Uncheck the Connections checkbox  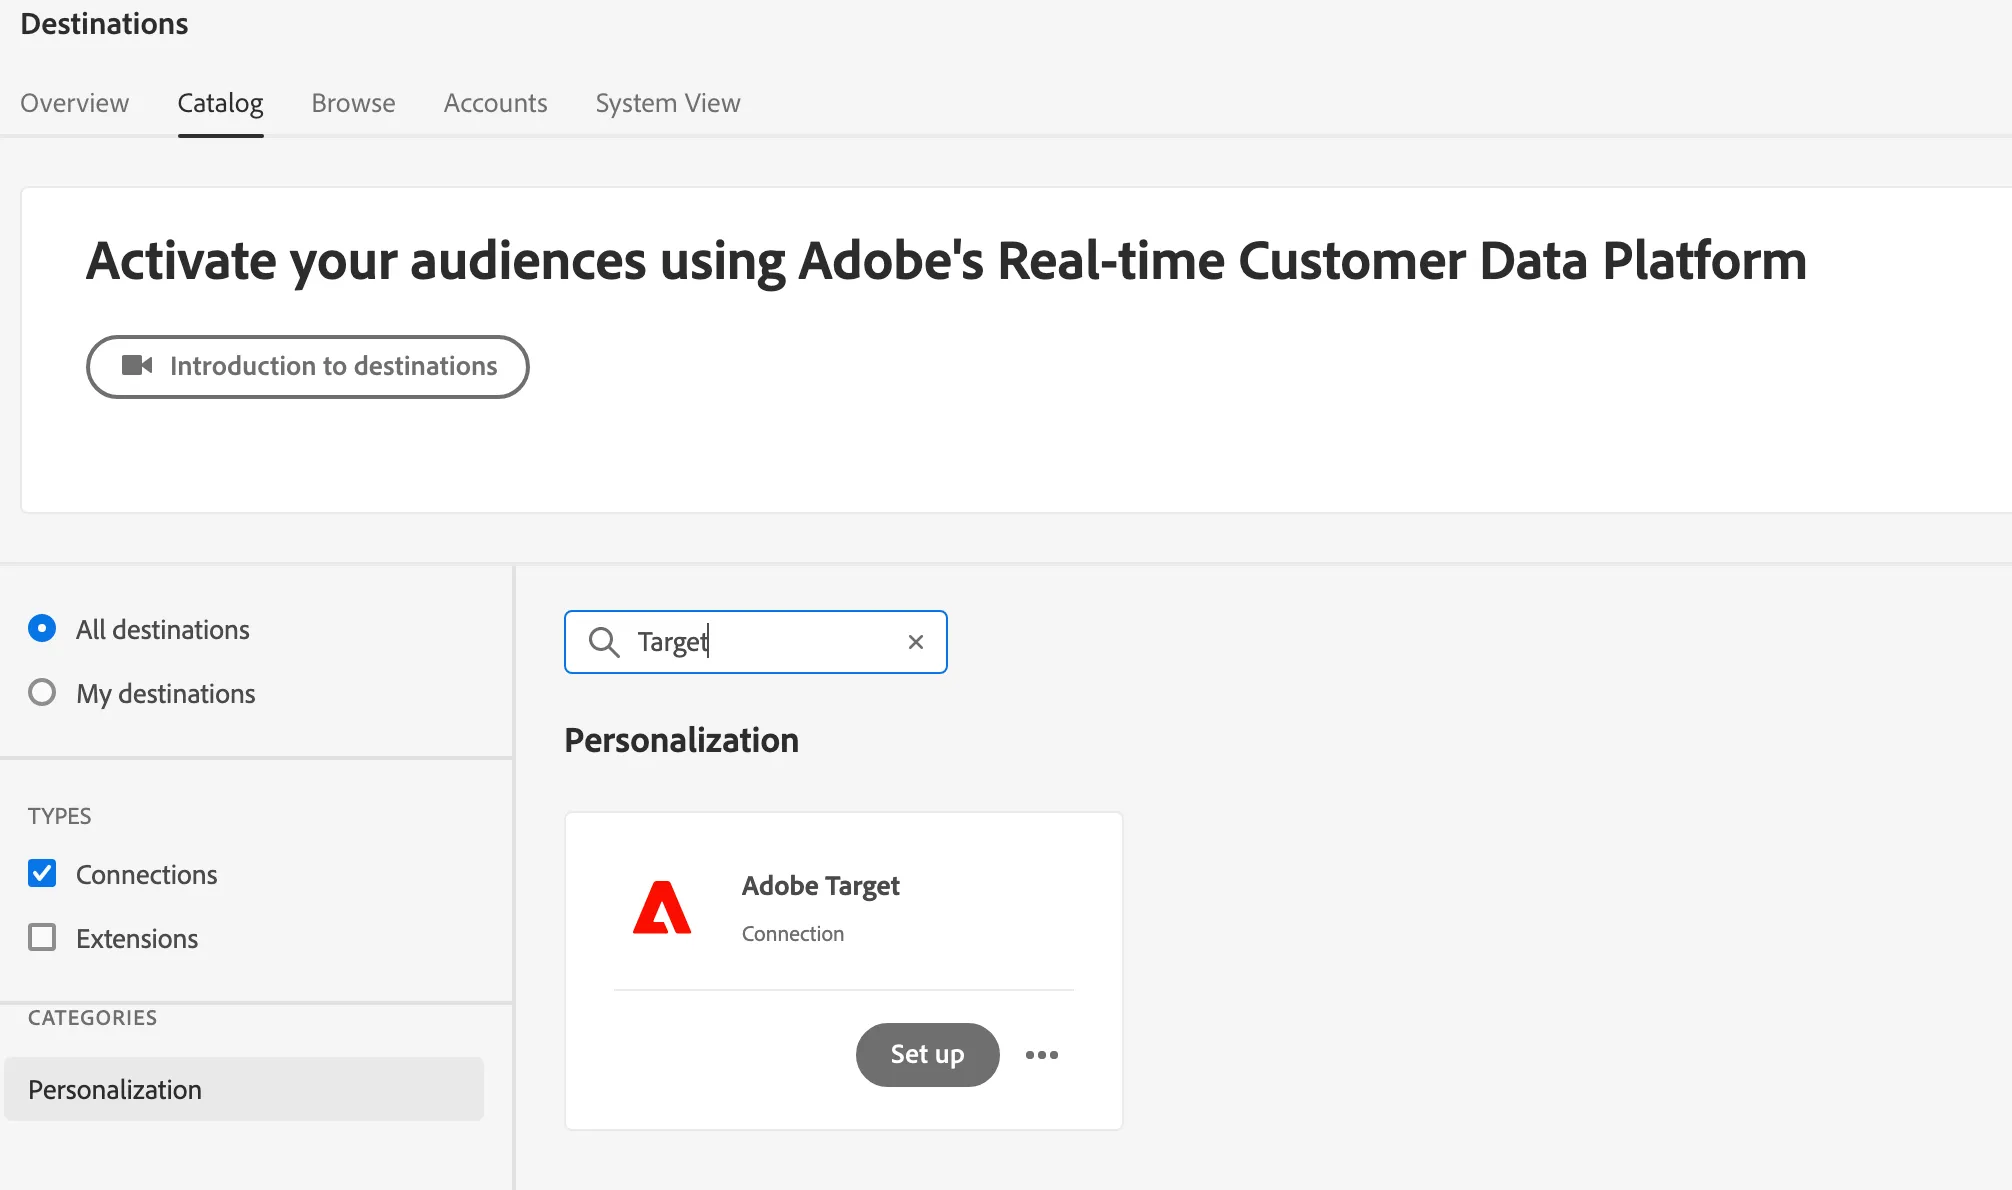42,873
